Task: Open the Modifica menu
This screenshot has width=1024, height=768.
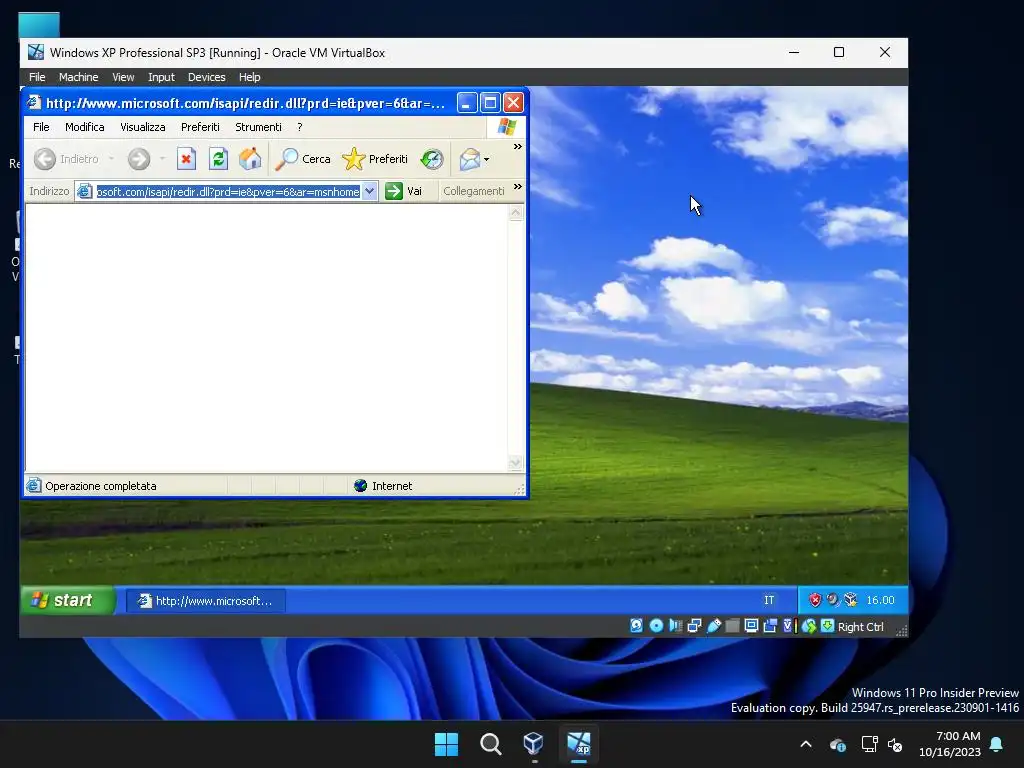Action: (x=84, y=127)
